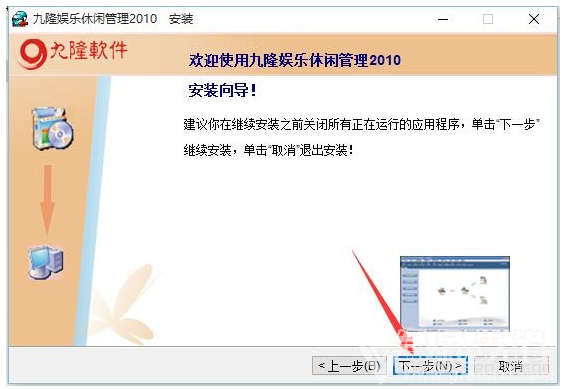This screenshot has height=389, width=565.
Task: Click the software box with CD icon
Action: (x=52, y=128)
